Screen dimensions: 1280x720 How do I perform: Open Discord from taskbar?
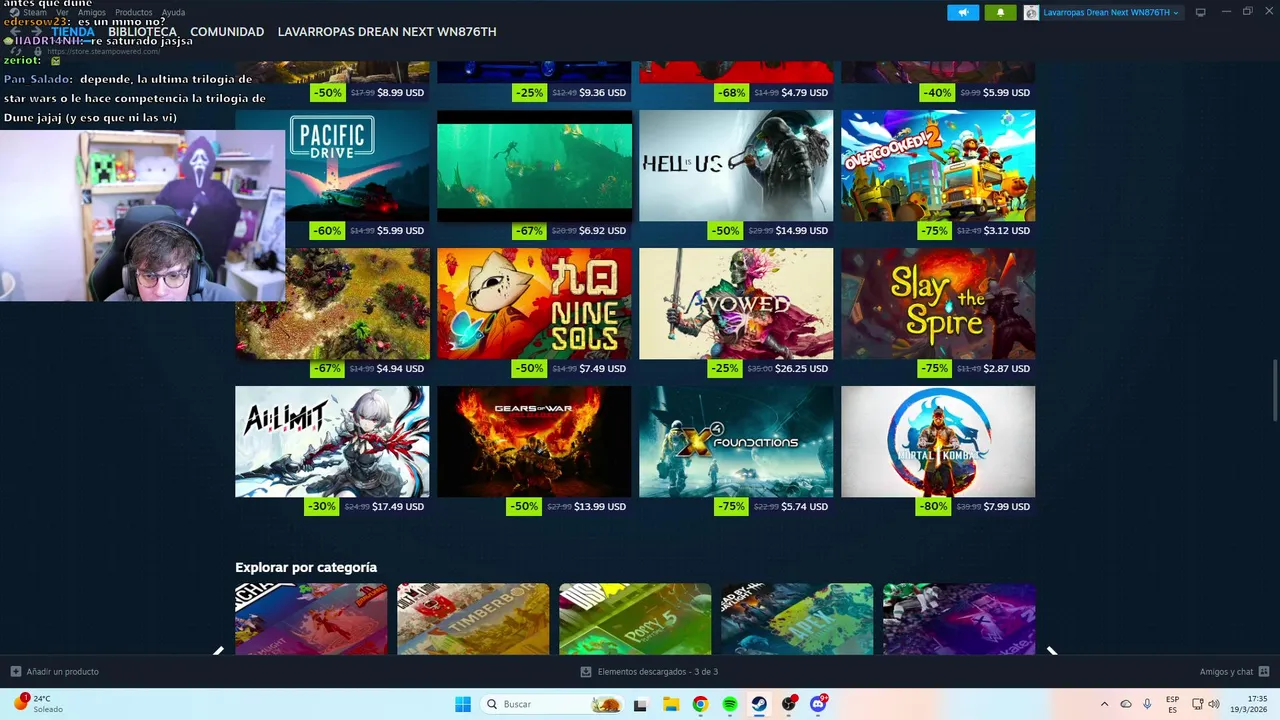pyautogui.click(x=819, y=704)
